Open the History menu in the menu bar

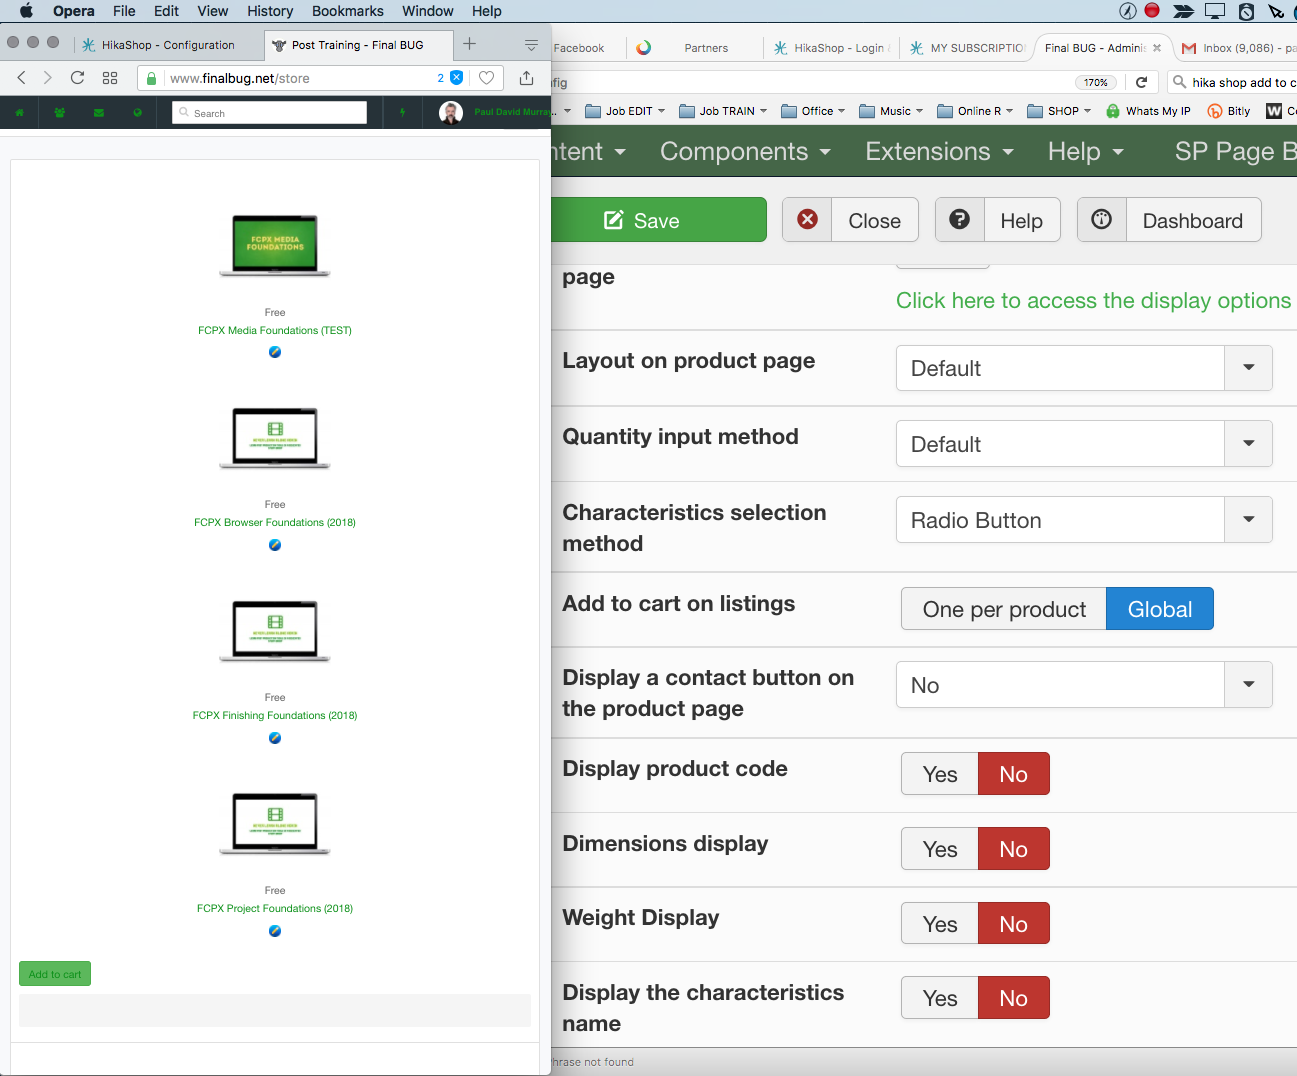(x=270, y=11)
